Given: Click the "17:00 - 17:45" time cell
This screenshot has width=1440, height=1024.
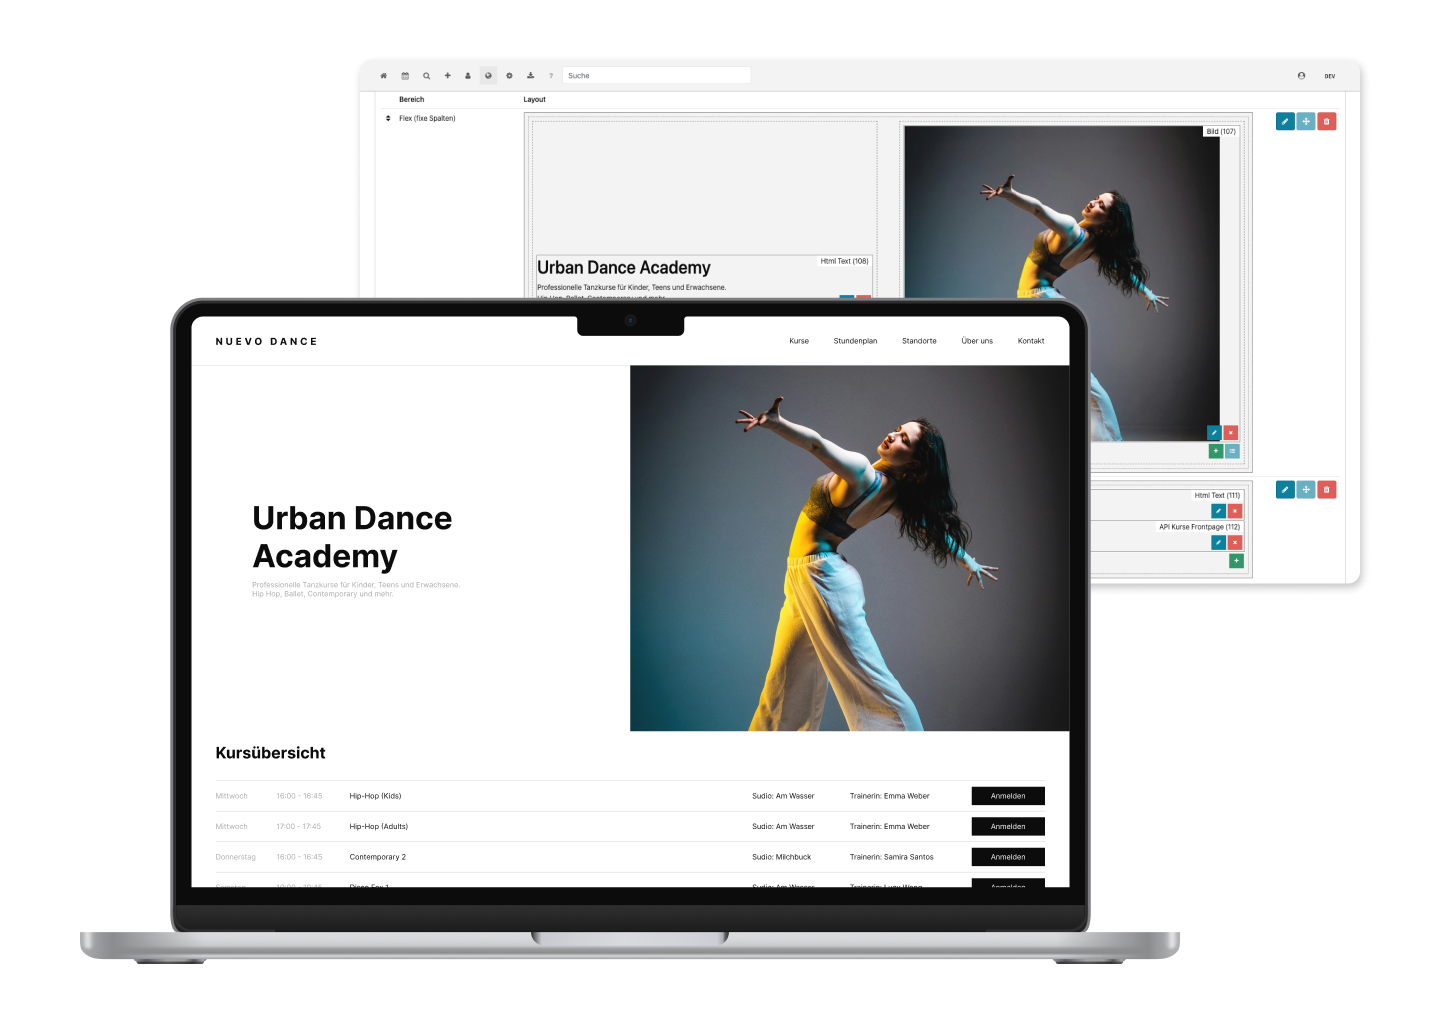Looking at the screenshot, I should pyautogui.click(x=299, y=827).
